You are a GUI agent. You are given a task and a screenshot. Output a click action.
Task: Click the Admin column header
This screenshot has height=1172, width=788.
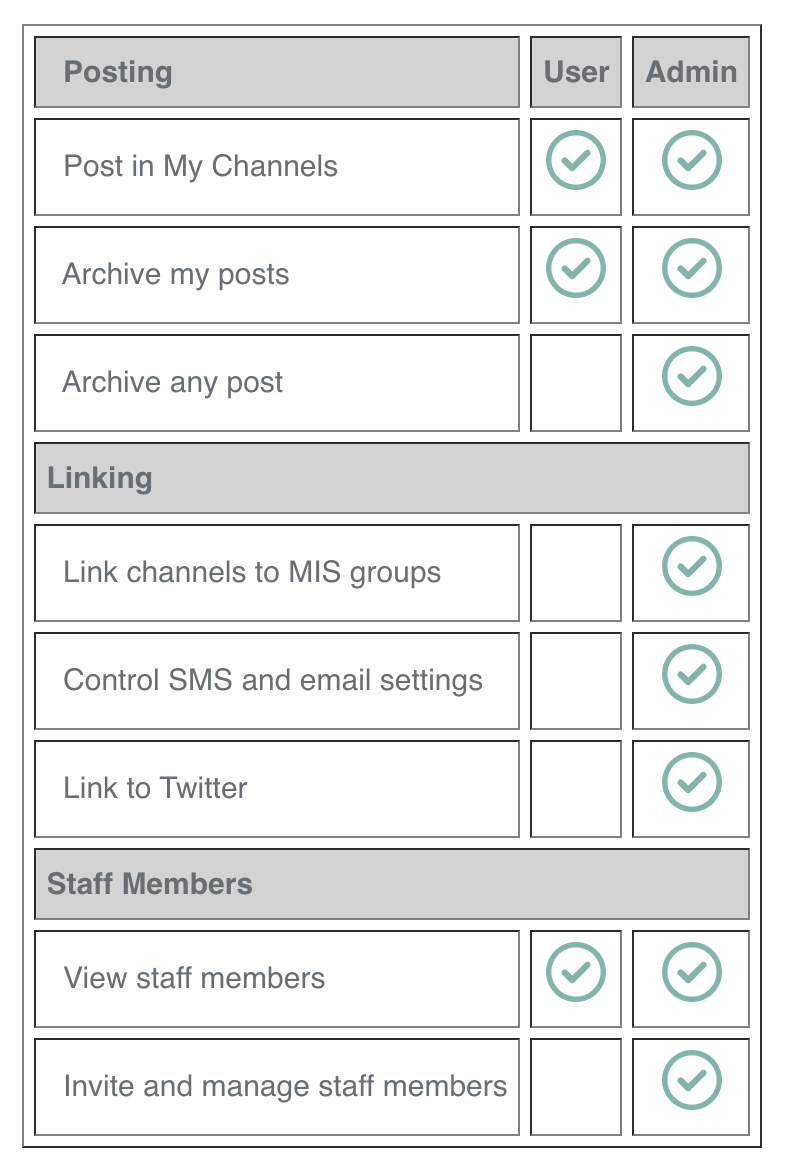(x=691, y=72)
